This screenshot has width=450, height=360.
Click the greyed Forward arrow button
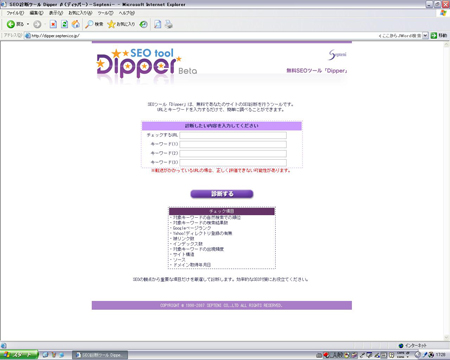point(37,24)
